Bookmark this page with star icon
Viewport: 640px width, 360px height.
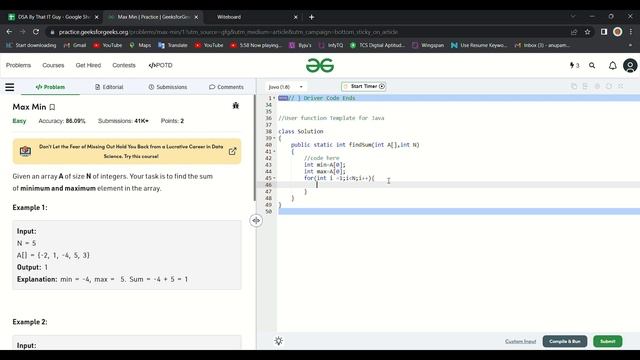[x=587, y=31]
